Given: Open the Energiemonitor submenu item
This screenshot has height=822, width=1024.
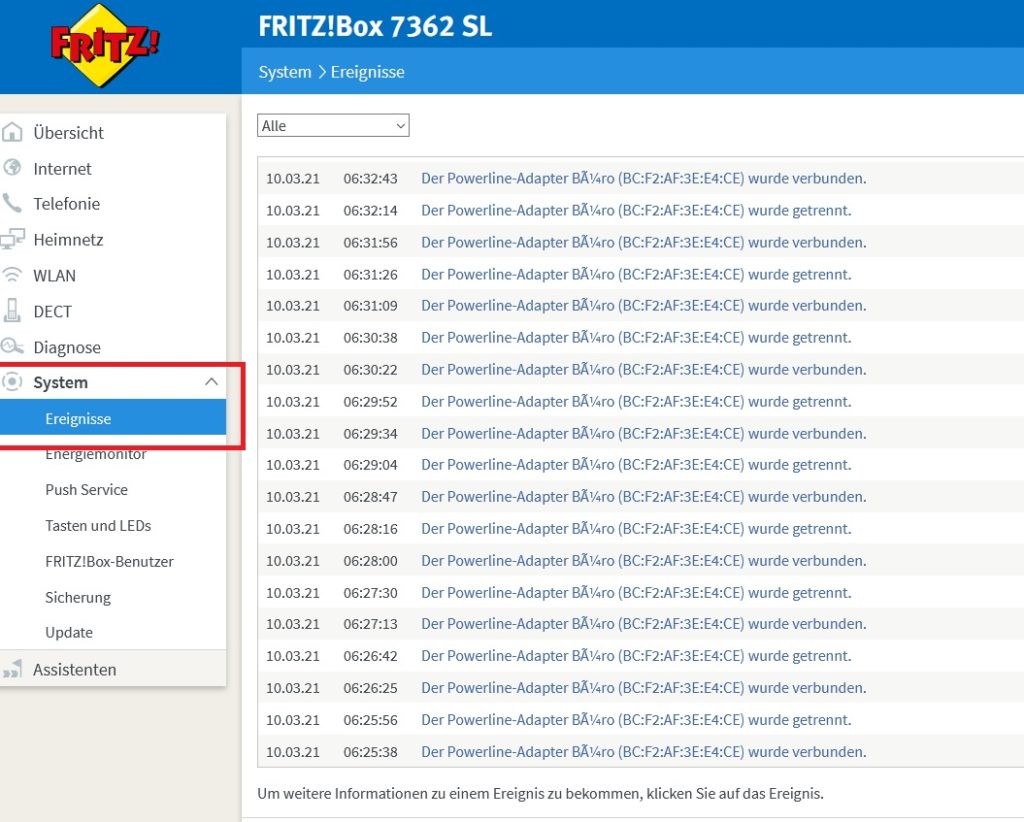Looking at the screenshot, I should pyautogui.click(x=95, y=454).
